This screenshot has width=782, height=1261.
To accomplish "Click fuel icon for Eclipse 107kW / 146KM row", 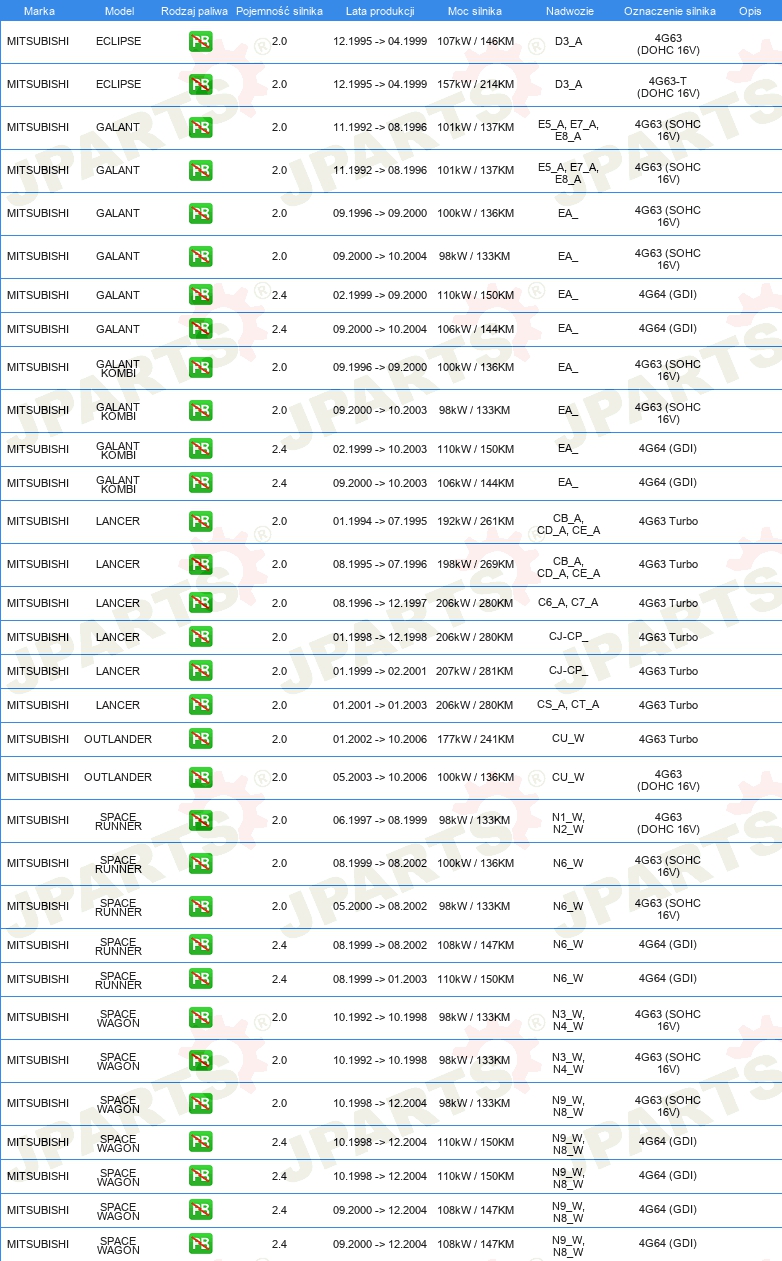I will coord(200,42).
